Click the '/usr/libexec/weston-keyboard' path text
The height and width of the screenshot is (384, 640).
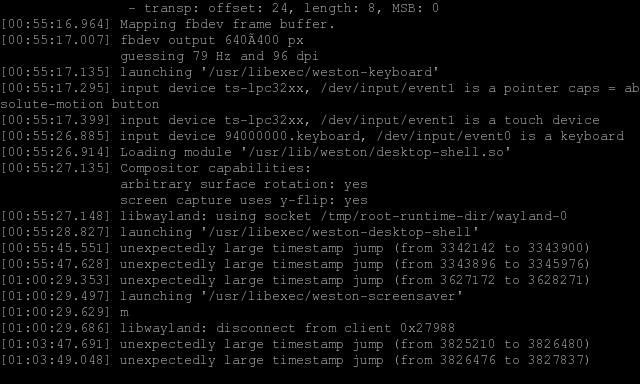pos(320,72)
